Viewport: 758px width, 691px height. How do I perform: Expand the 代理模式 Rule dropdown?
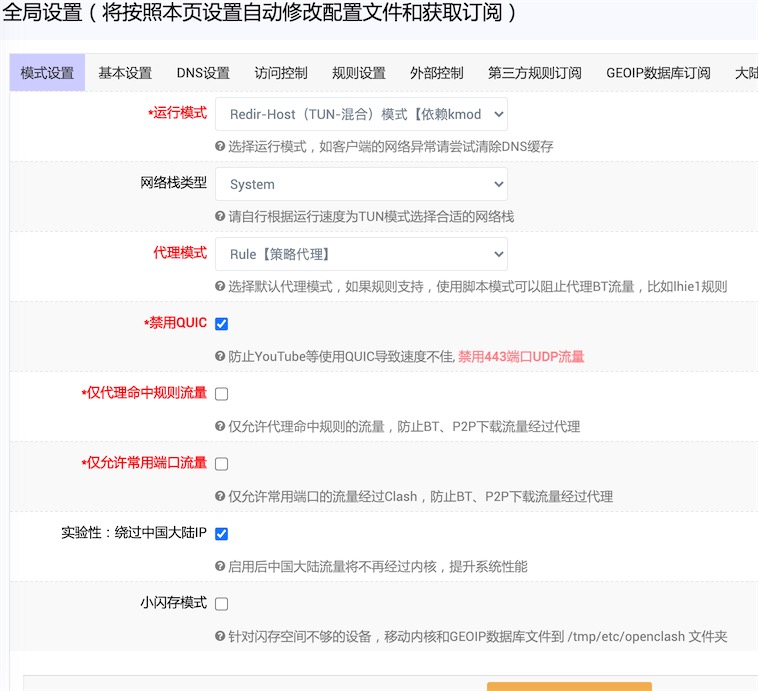click(361, 254)
